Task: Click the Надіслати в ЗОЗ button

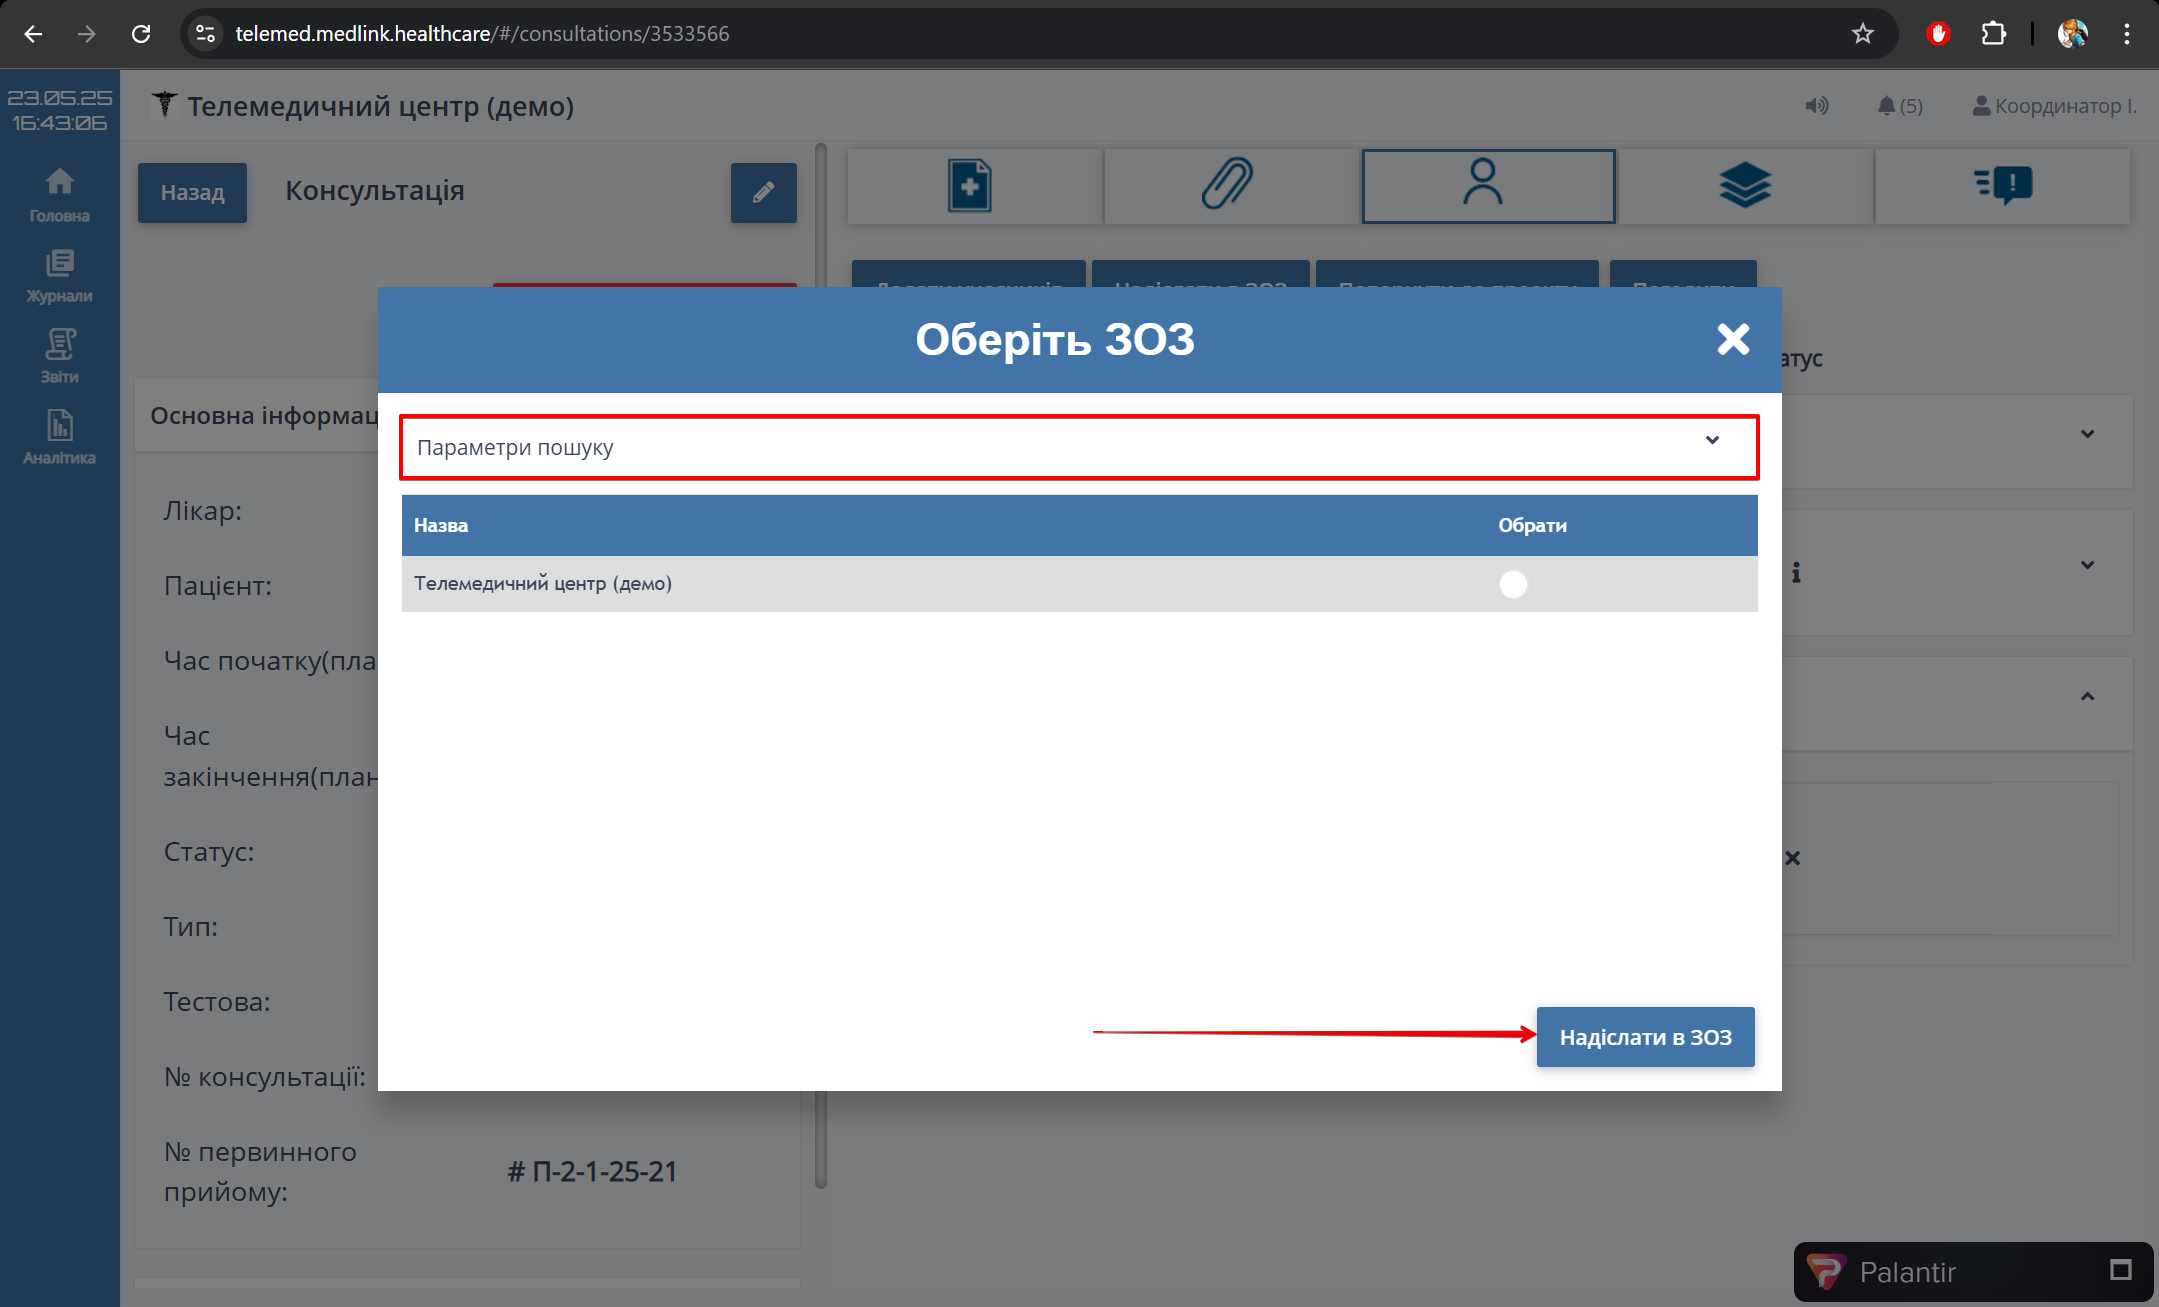Action: [x=1644, y=1037]
